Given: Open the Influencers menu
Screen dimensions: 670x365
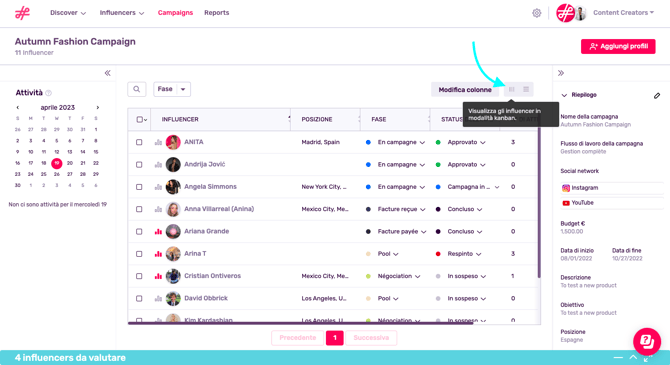Looking at the screenshot, I should (x=122, y=13).
